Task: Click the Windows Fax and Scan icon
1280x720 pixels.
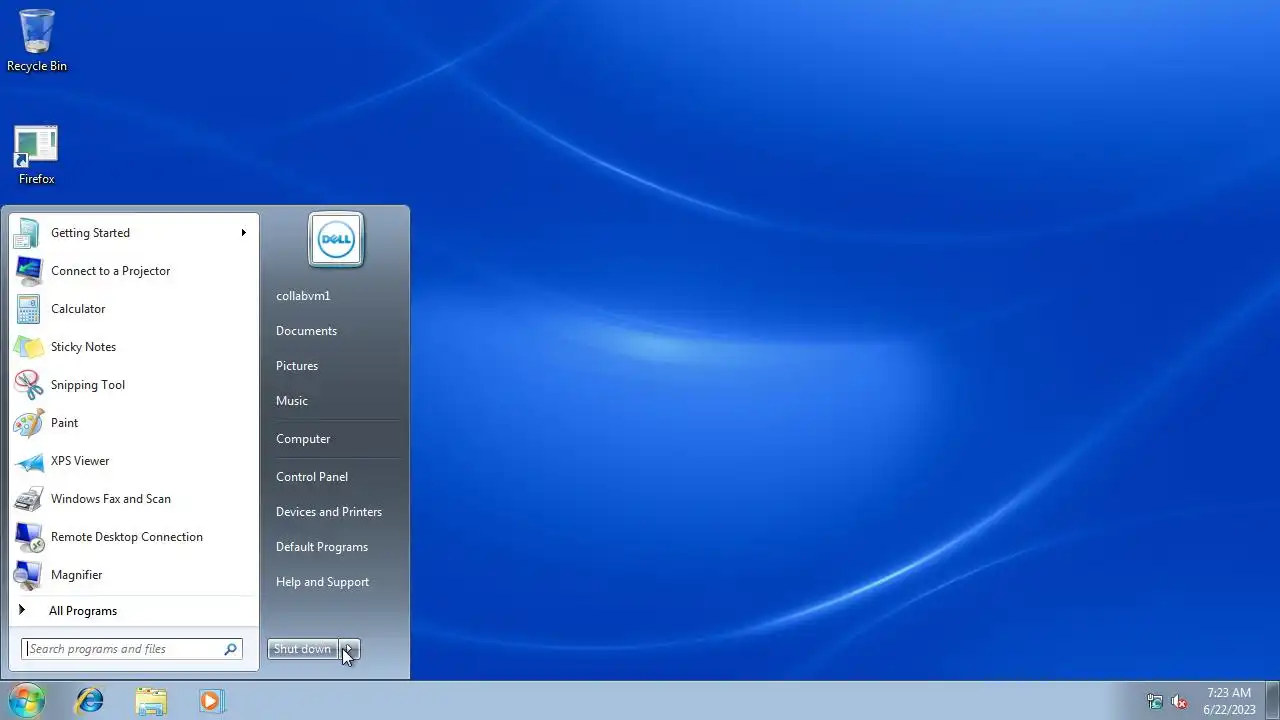Action: (28, 499)
